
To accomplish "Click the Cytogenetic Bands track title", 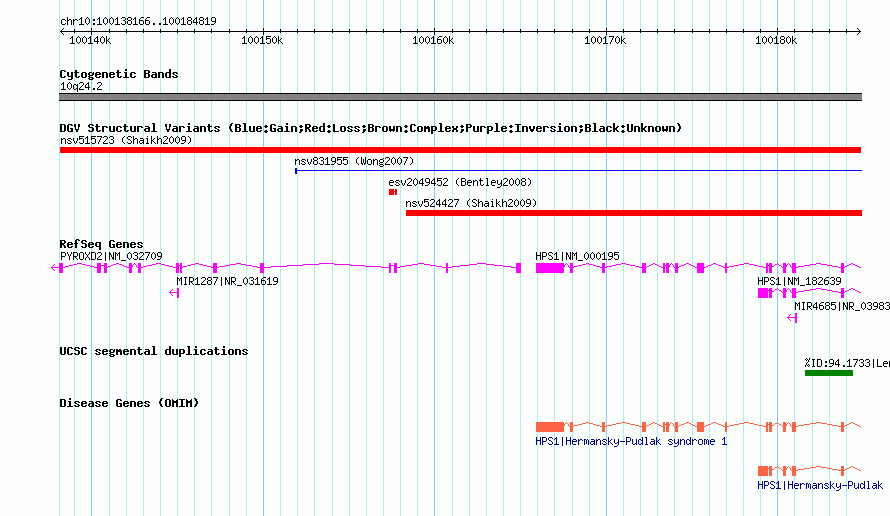I will [119, 74].
